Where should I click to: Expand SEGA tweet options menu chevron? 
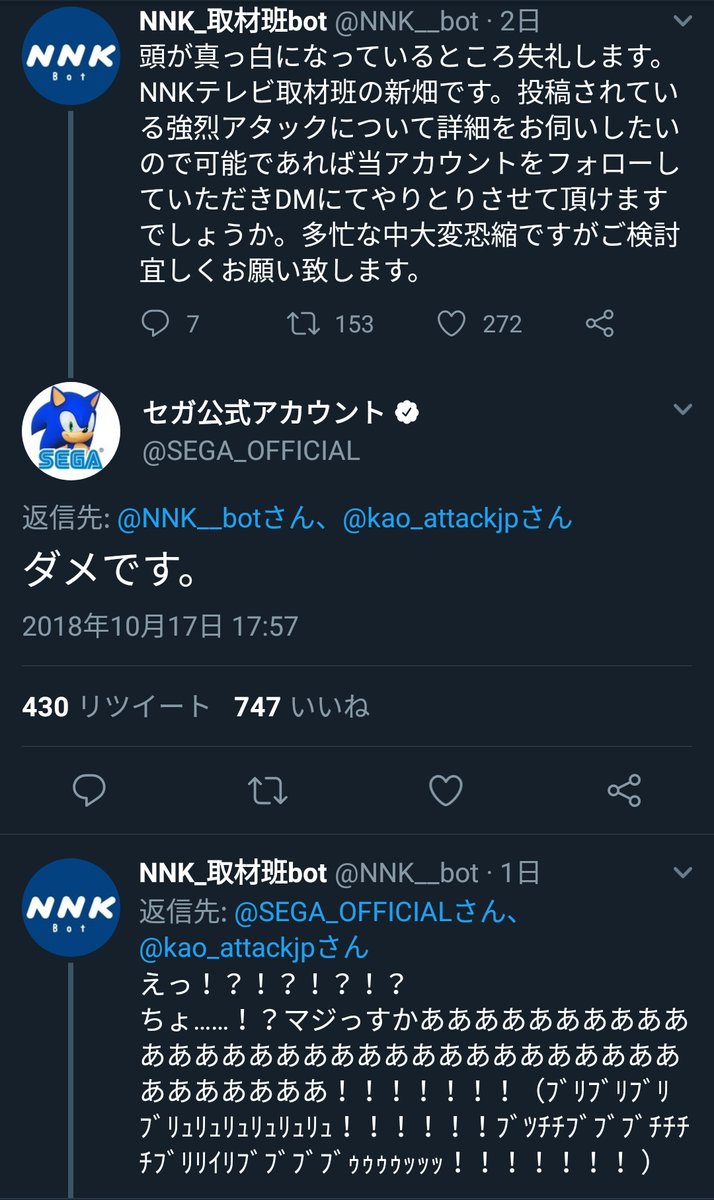click(682, 410)
